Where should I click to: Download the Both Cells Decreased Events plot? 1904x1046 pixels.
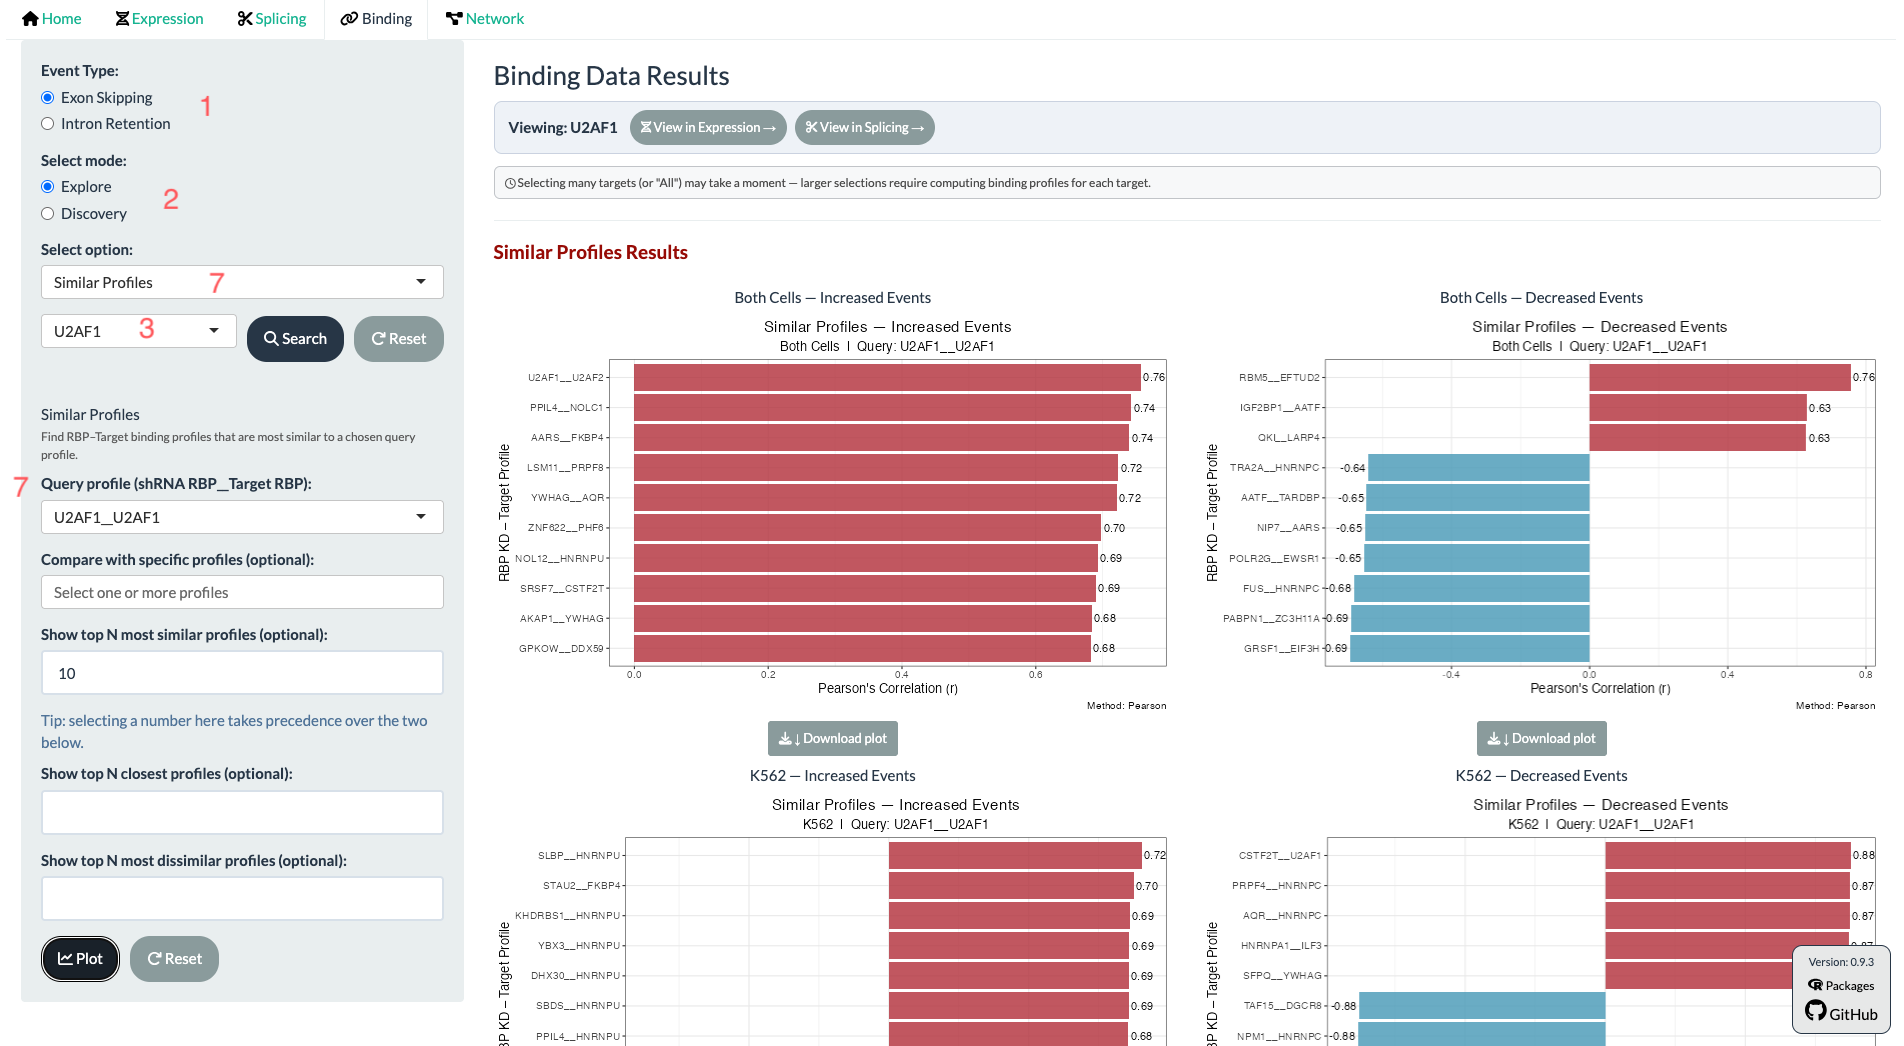click(1542, 739)
